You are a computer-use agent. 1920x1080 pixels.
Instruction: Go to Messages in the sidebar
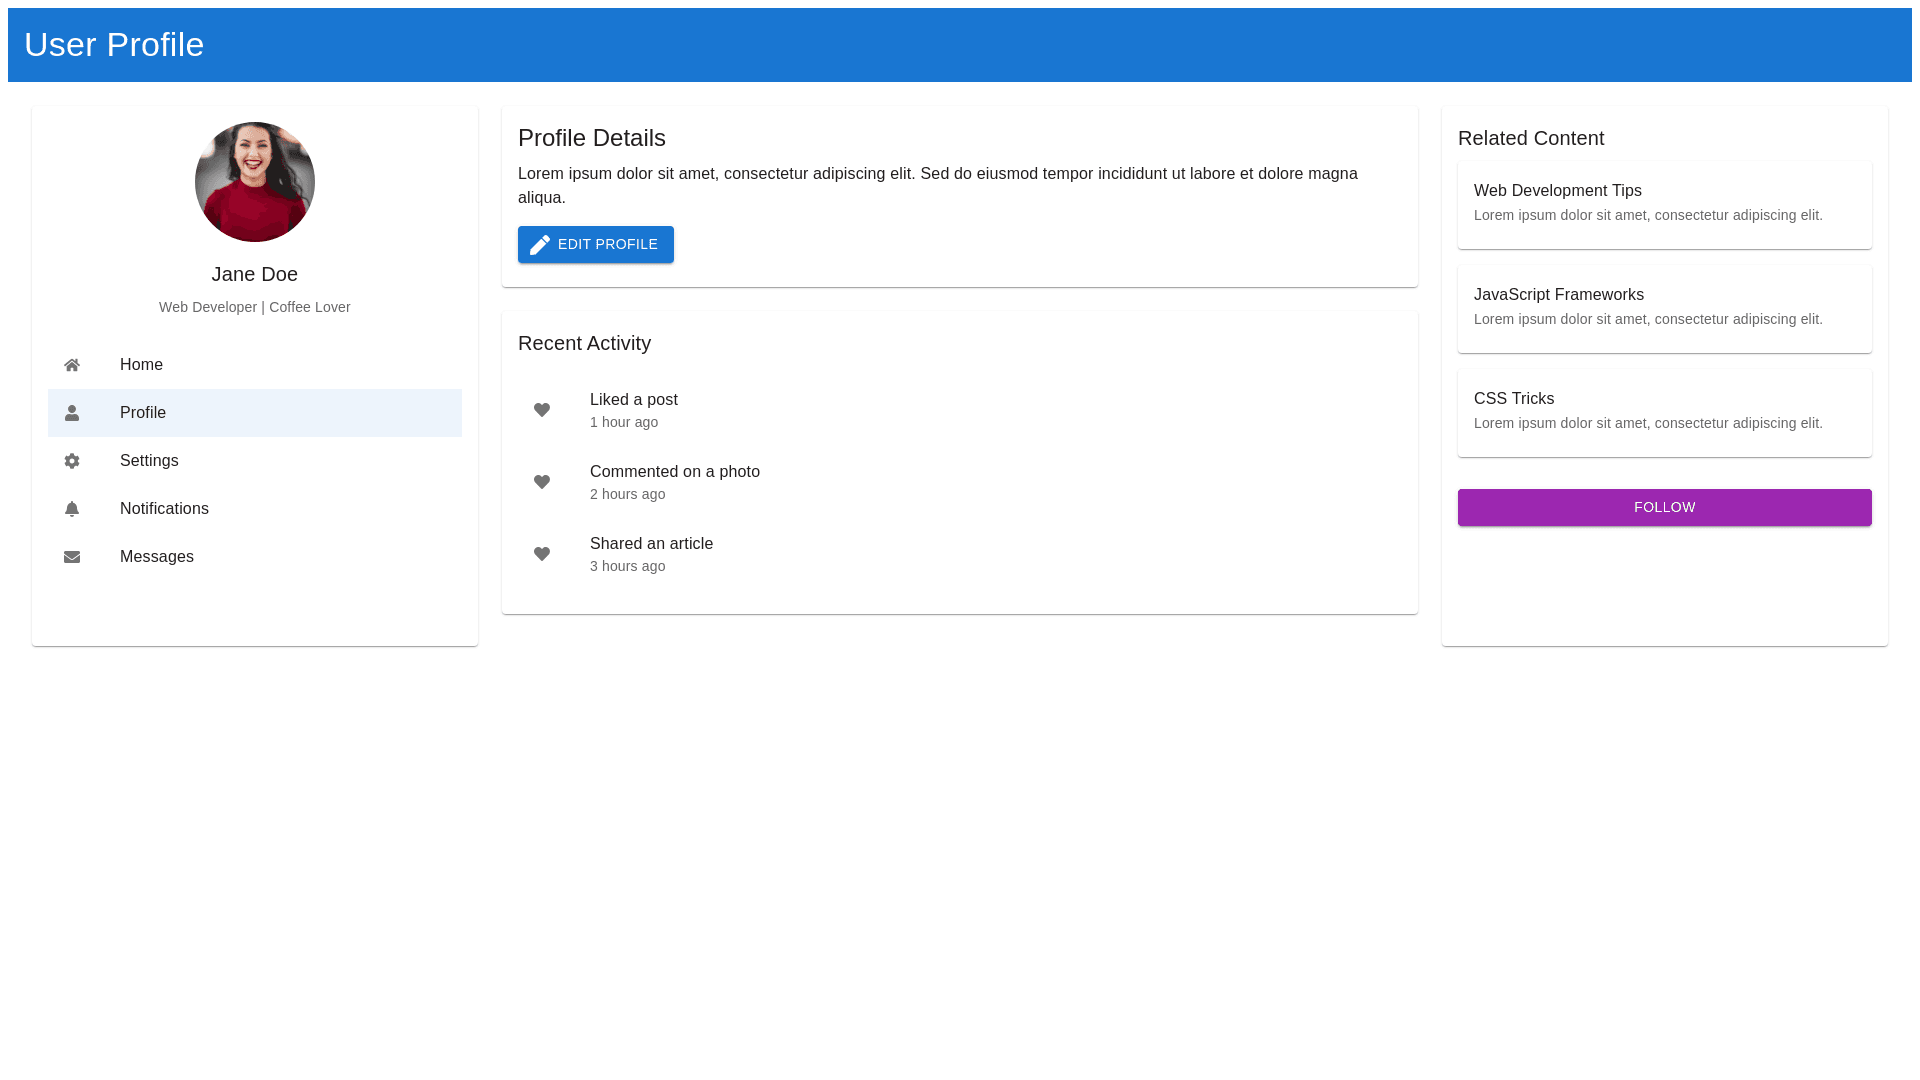[254, 557]
